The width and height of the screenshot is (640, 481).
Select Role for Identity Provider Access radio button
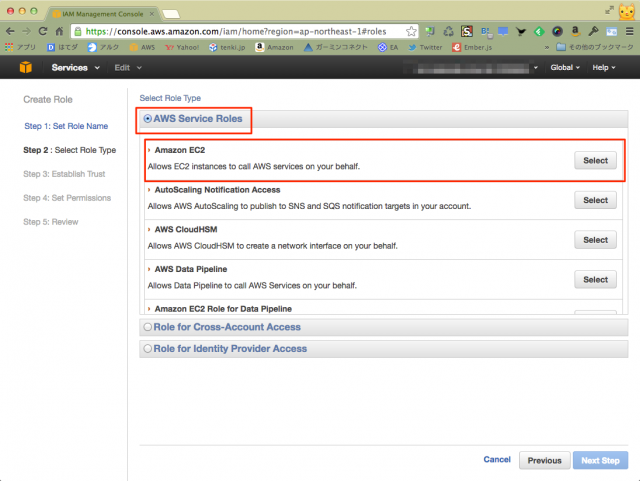(147, 349)
